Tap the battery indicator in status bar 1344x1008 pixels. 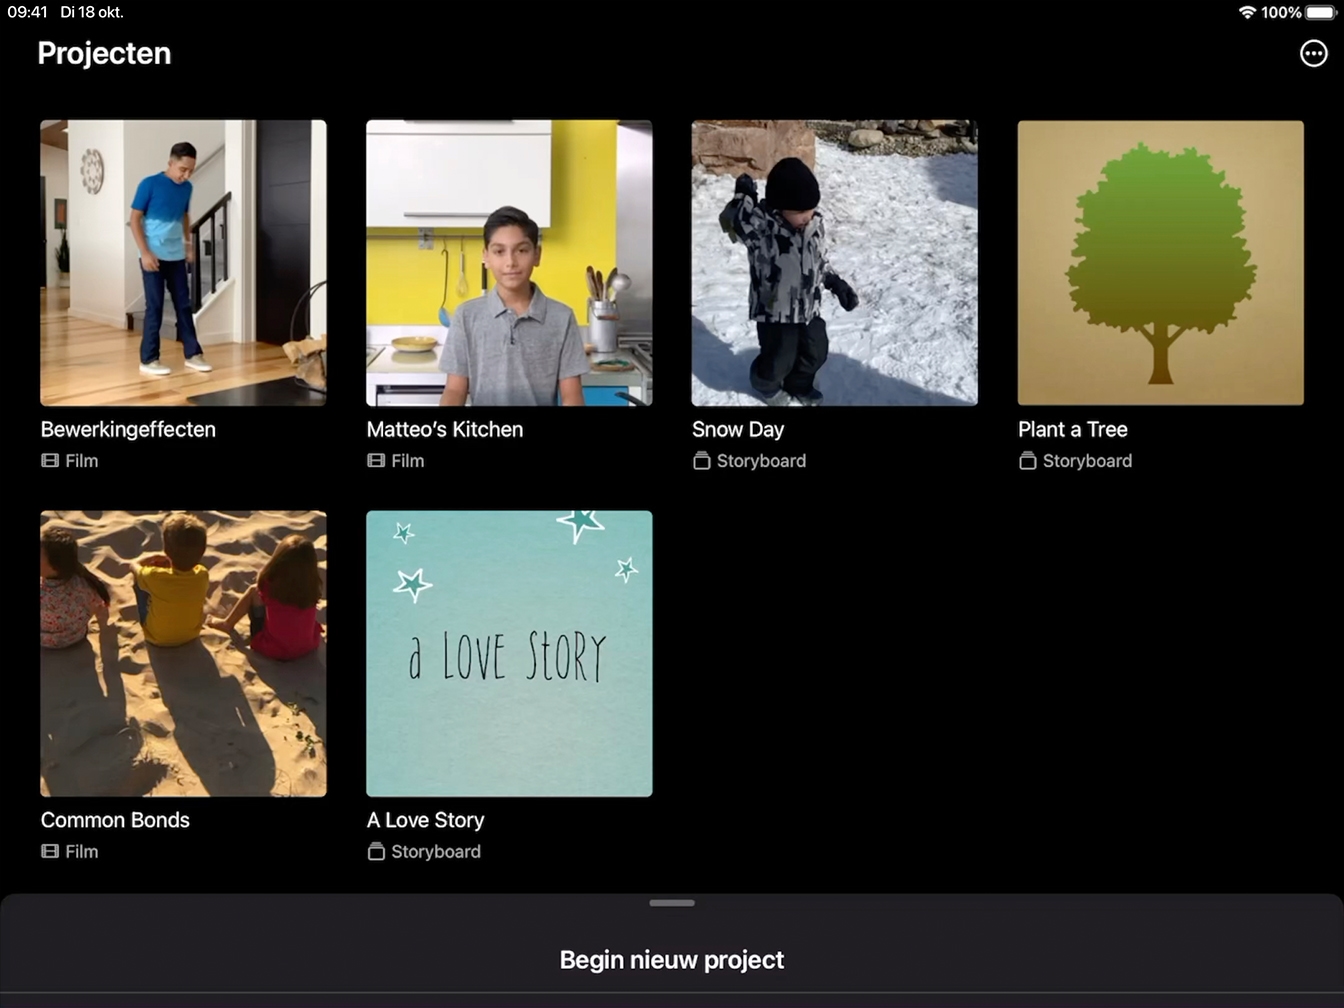(1320, 12)
